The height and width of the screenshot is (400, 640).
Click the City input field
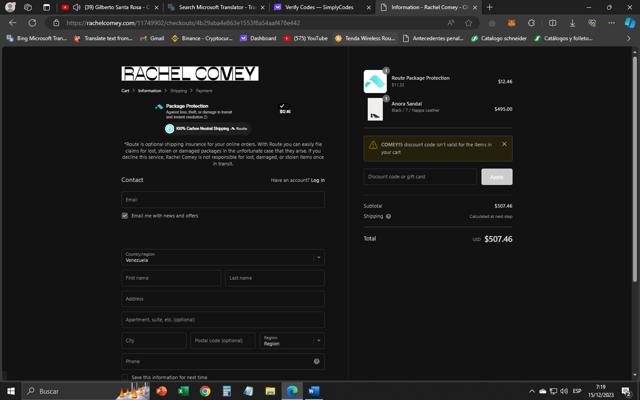154,340
